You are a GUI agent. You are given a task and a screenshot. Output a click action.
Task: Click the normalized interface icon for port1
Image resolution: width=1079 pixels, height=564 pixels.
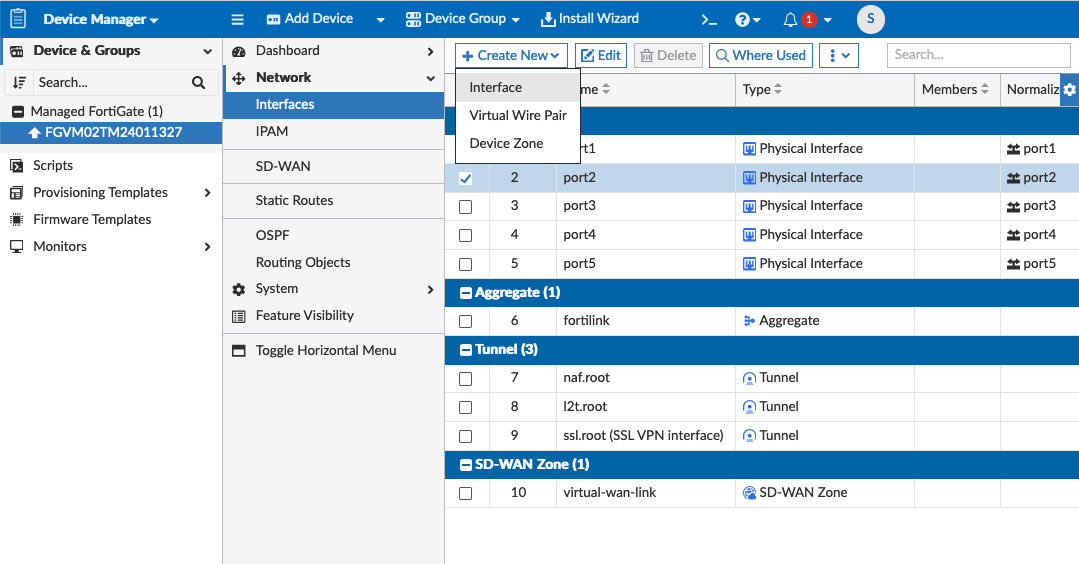pyautogui.click(x=1013, y=149)
